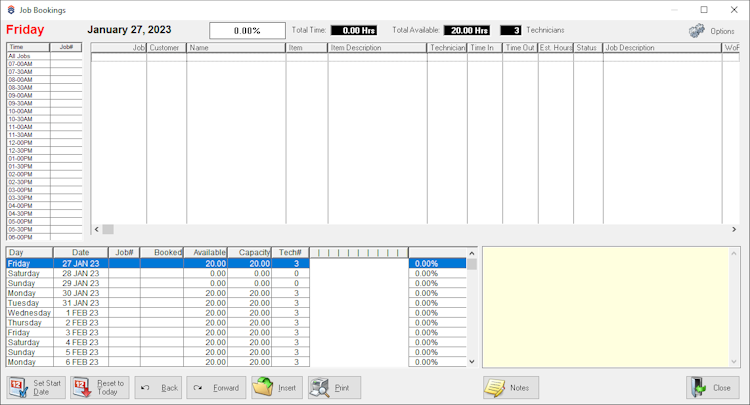Image resolution: width=750 pixels, height=405 pixels.
Task: Click the Print magnifier icon
Action: pyautogui.click(x=319, y=388)
